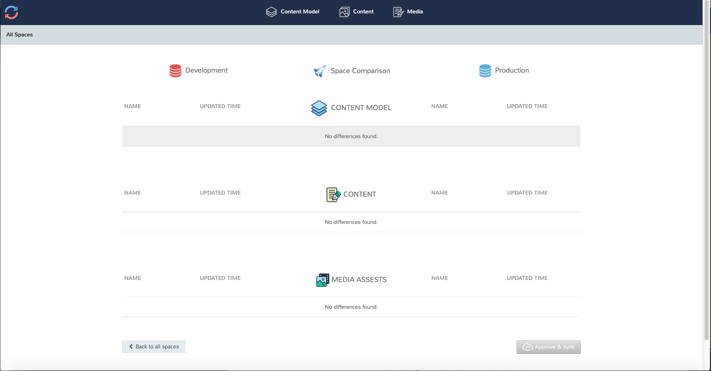This screenshot has width=711, height=371.
Task: Click the Space Comparison rocket icon
Action: click(x=320, y=71)
